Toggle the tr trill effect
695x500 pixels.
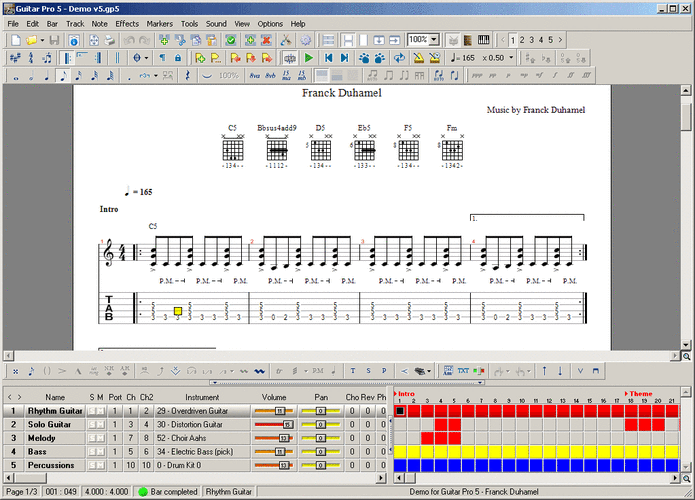click(x=279, y=371)
